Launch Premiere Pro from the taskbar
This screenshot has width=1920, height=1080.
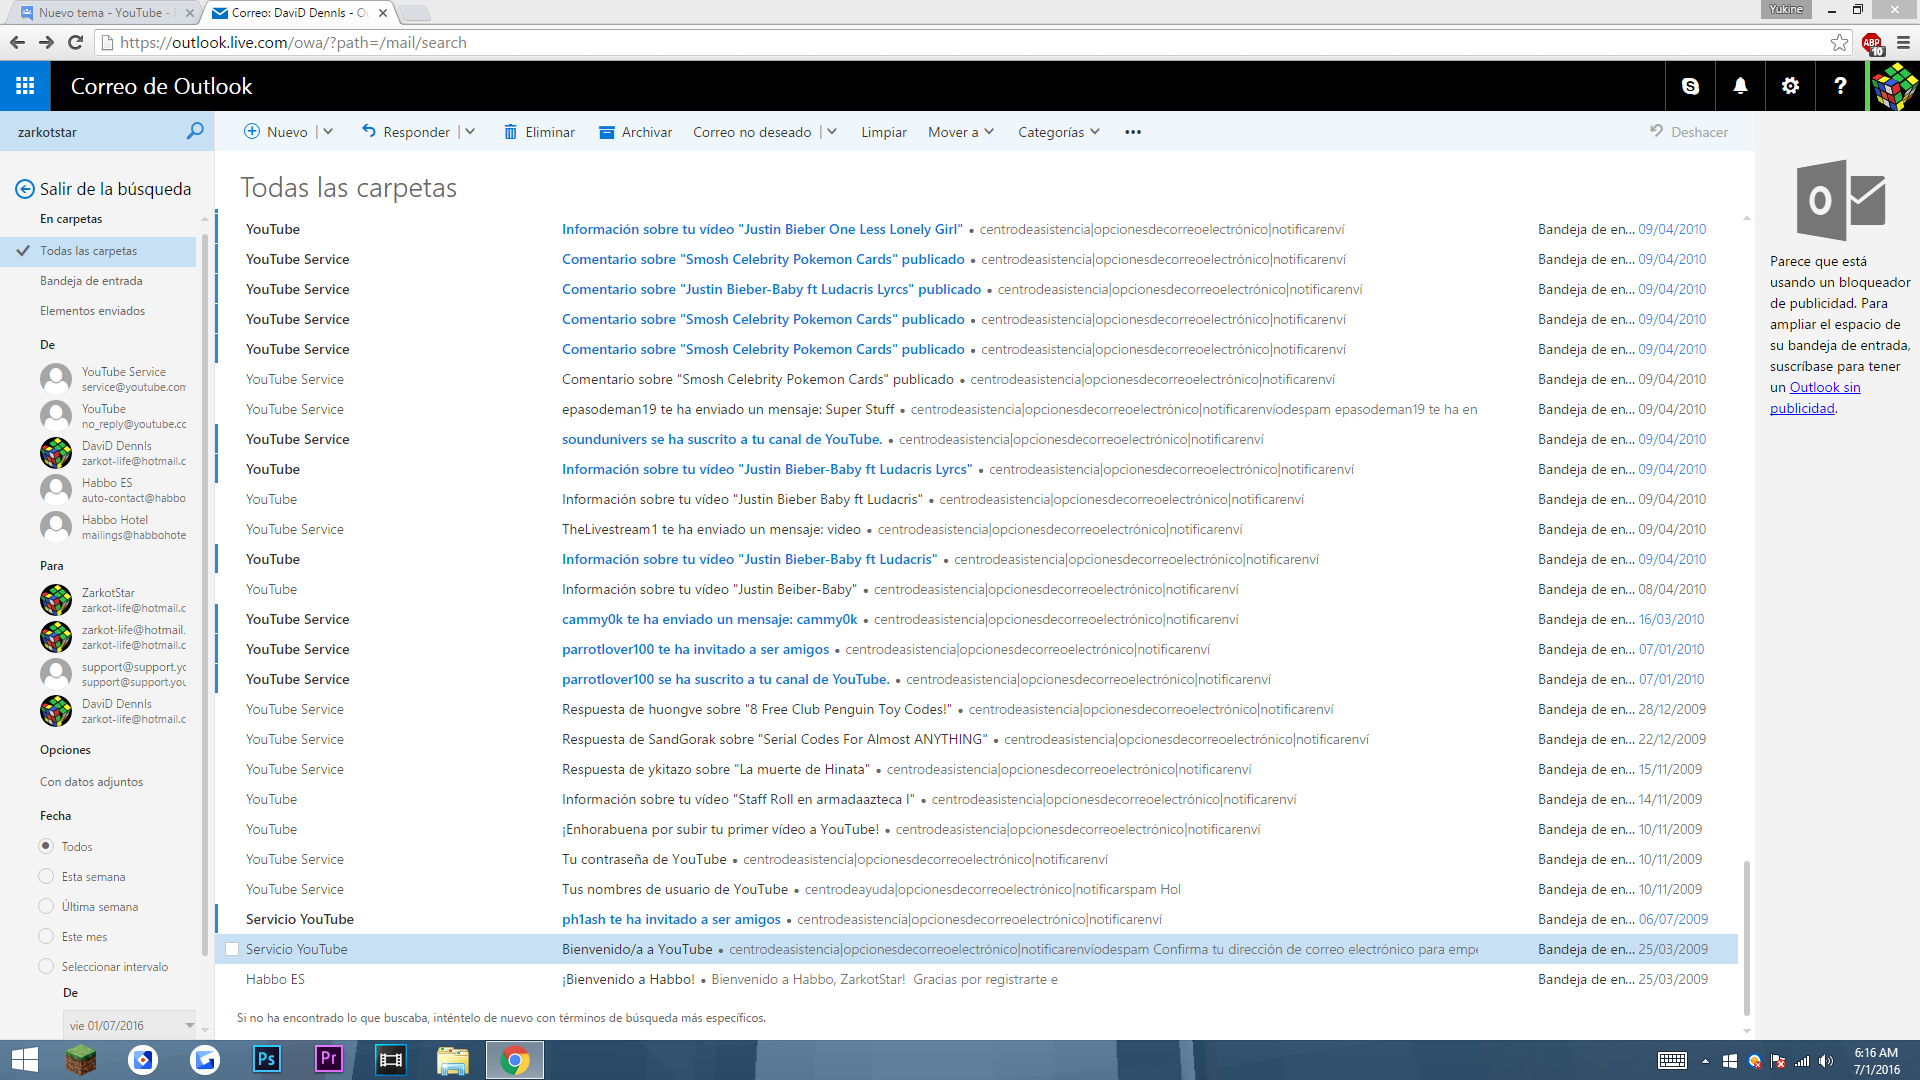(x=329, y=1060)
